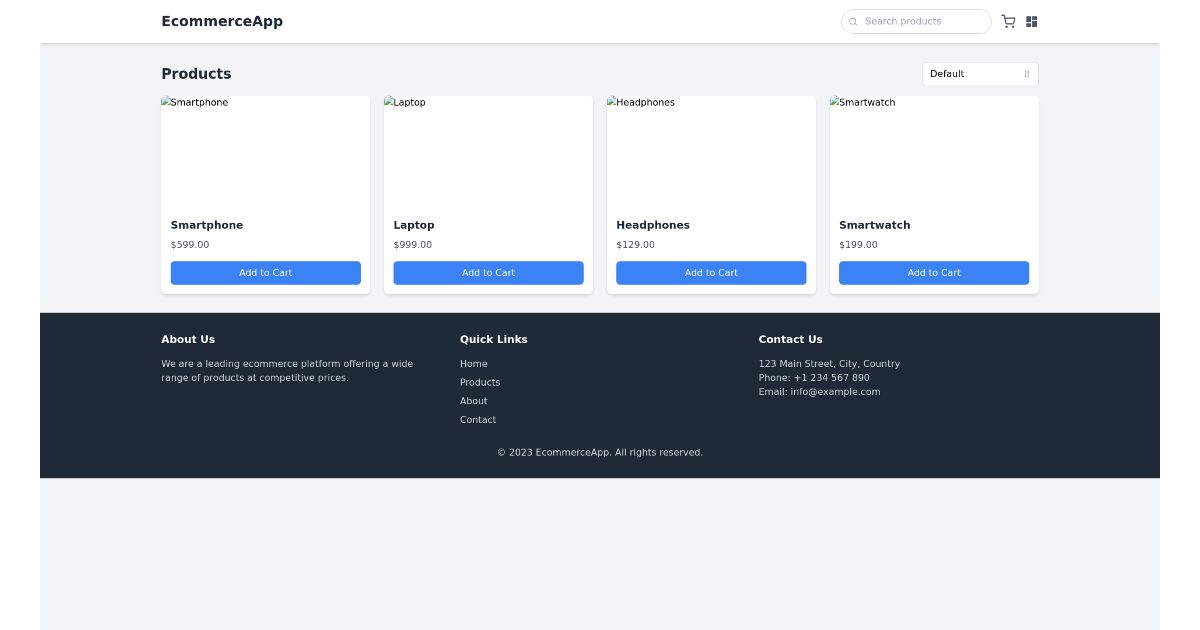1200x630 pixels.
Task: Add the Headphones to the cart
Action: (710, 272)
